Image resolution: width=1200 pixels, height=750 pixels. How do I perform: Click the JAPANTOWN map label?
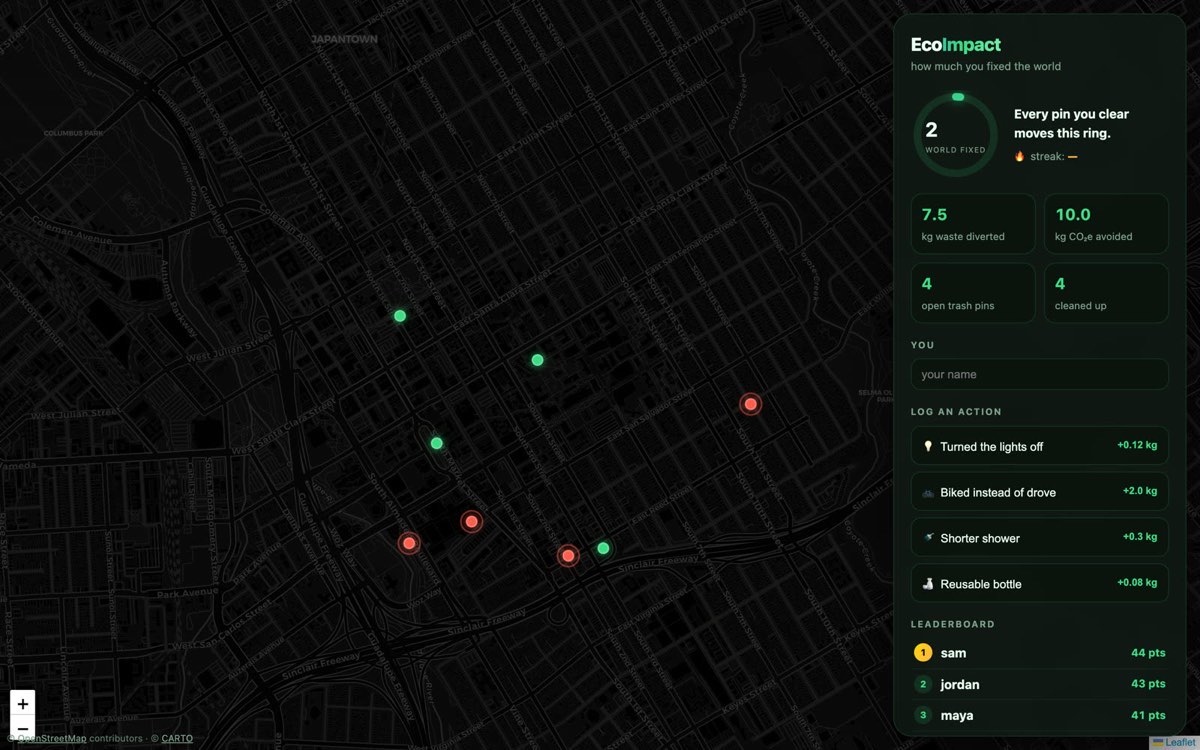click(344, 39)
